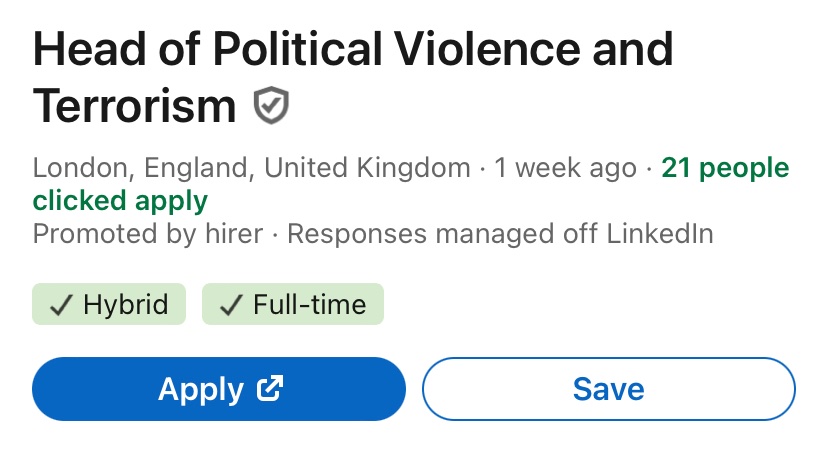Viewport: 828px width, 471px height.
Task: Toggle the Hybrid workplace type chip
Action: pos(109,304)
